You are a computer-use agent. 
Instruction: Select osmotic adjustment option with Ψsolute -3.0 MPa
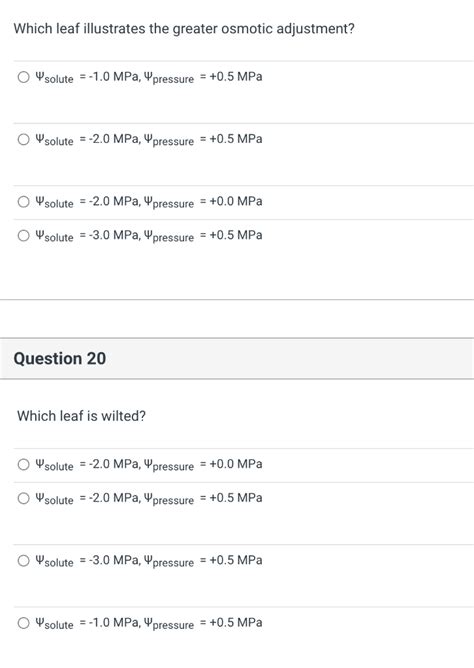coord(23,236)
